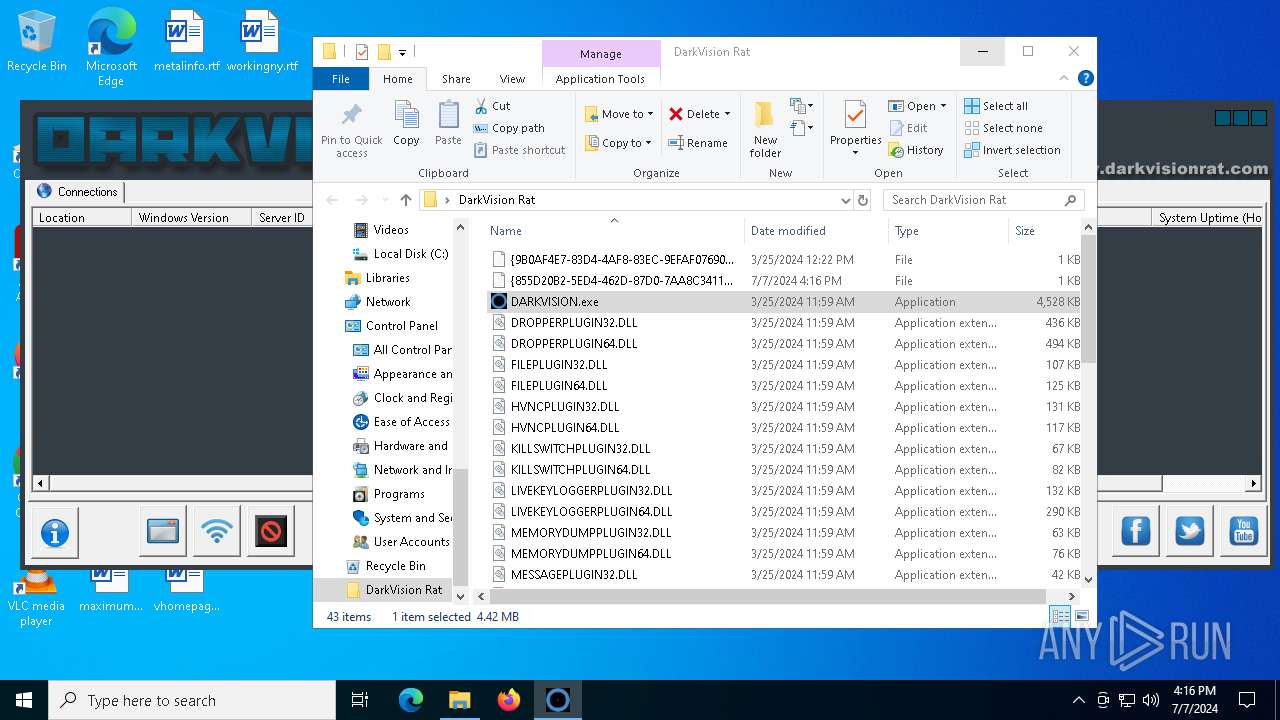Open file History

point(916,150)
